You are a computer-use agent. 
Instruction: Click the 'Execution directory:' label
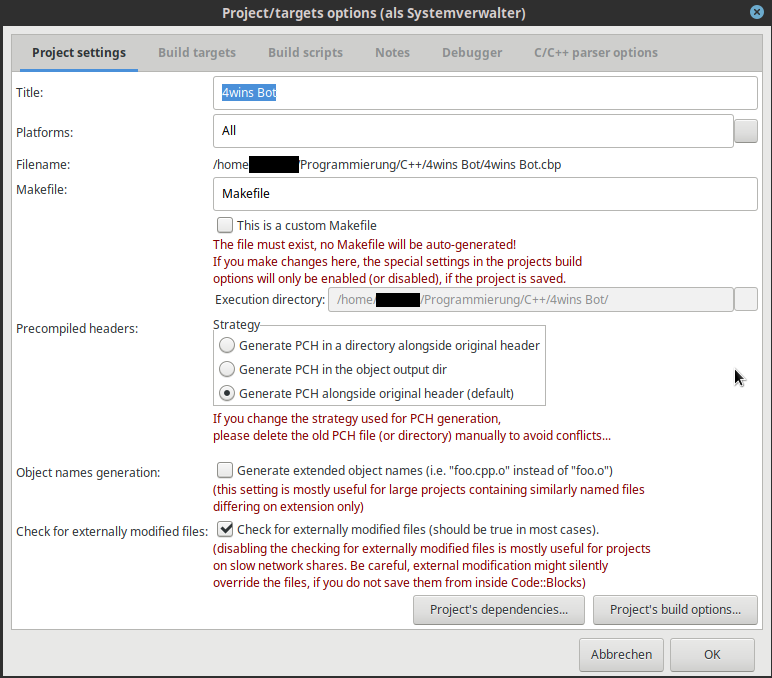tap(270, 299)
